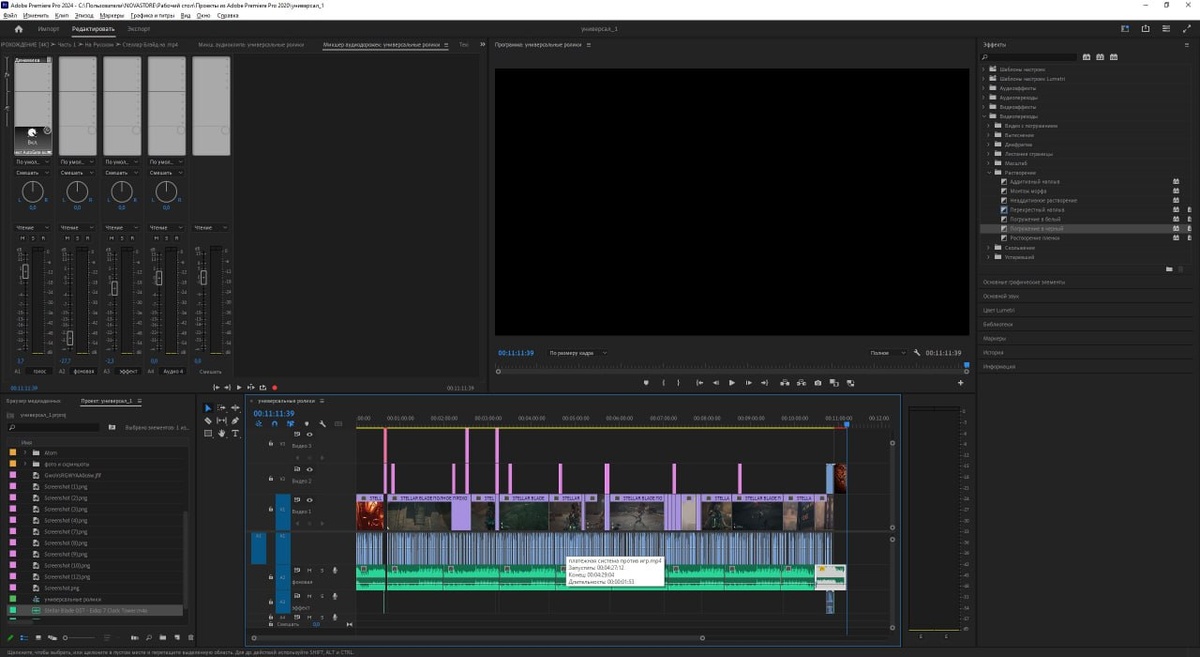1200x657 pixels.
Task: Open timeline display settings wrench
Action: (322, 423)
